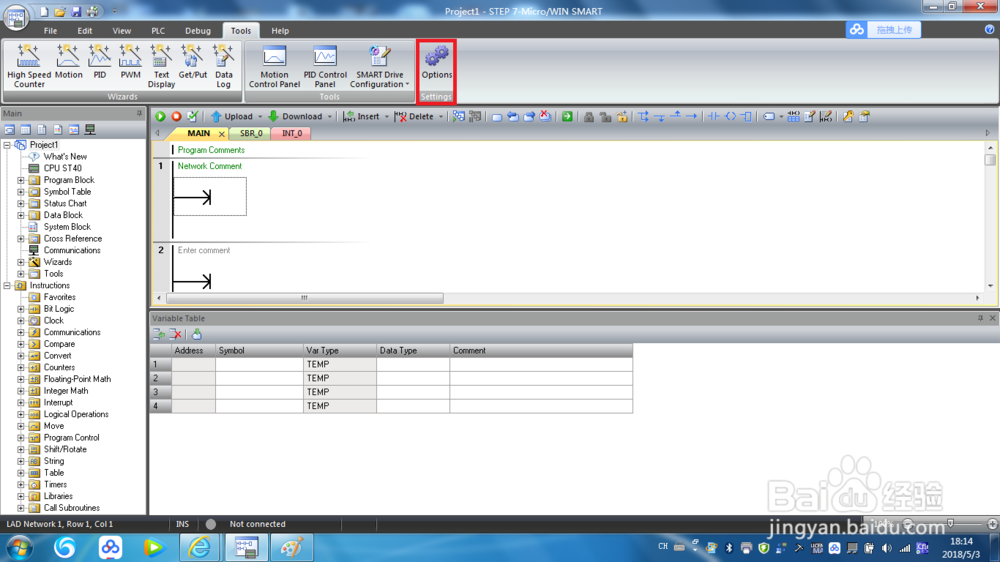Collapse the Project1 tree node
1000x562 pixels.
pyautogui.click(x=7, y=145)
